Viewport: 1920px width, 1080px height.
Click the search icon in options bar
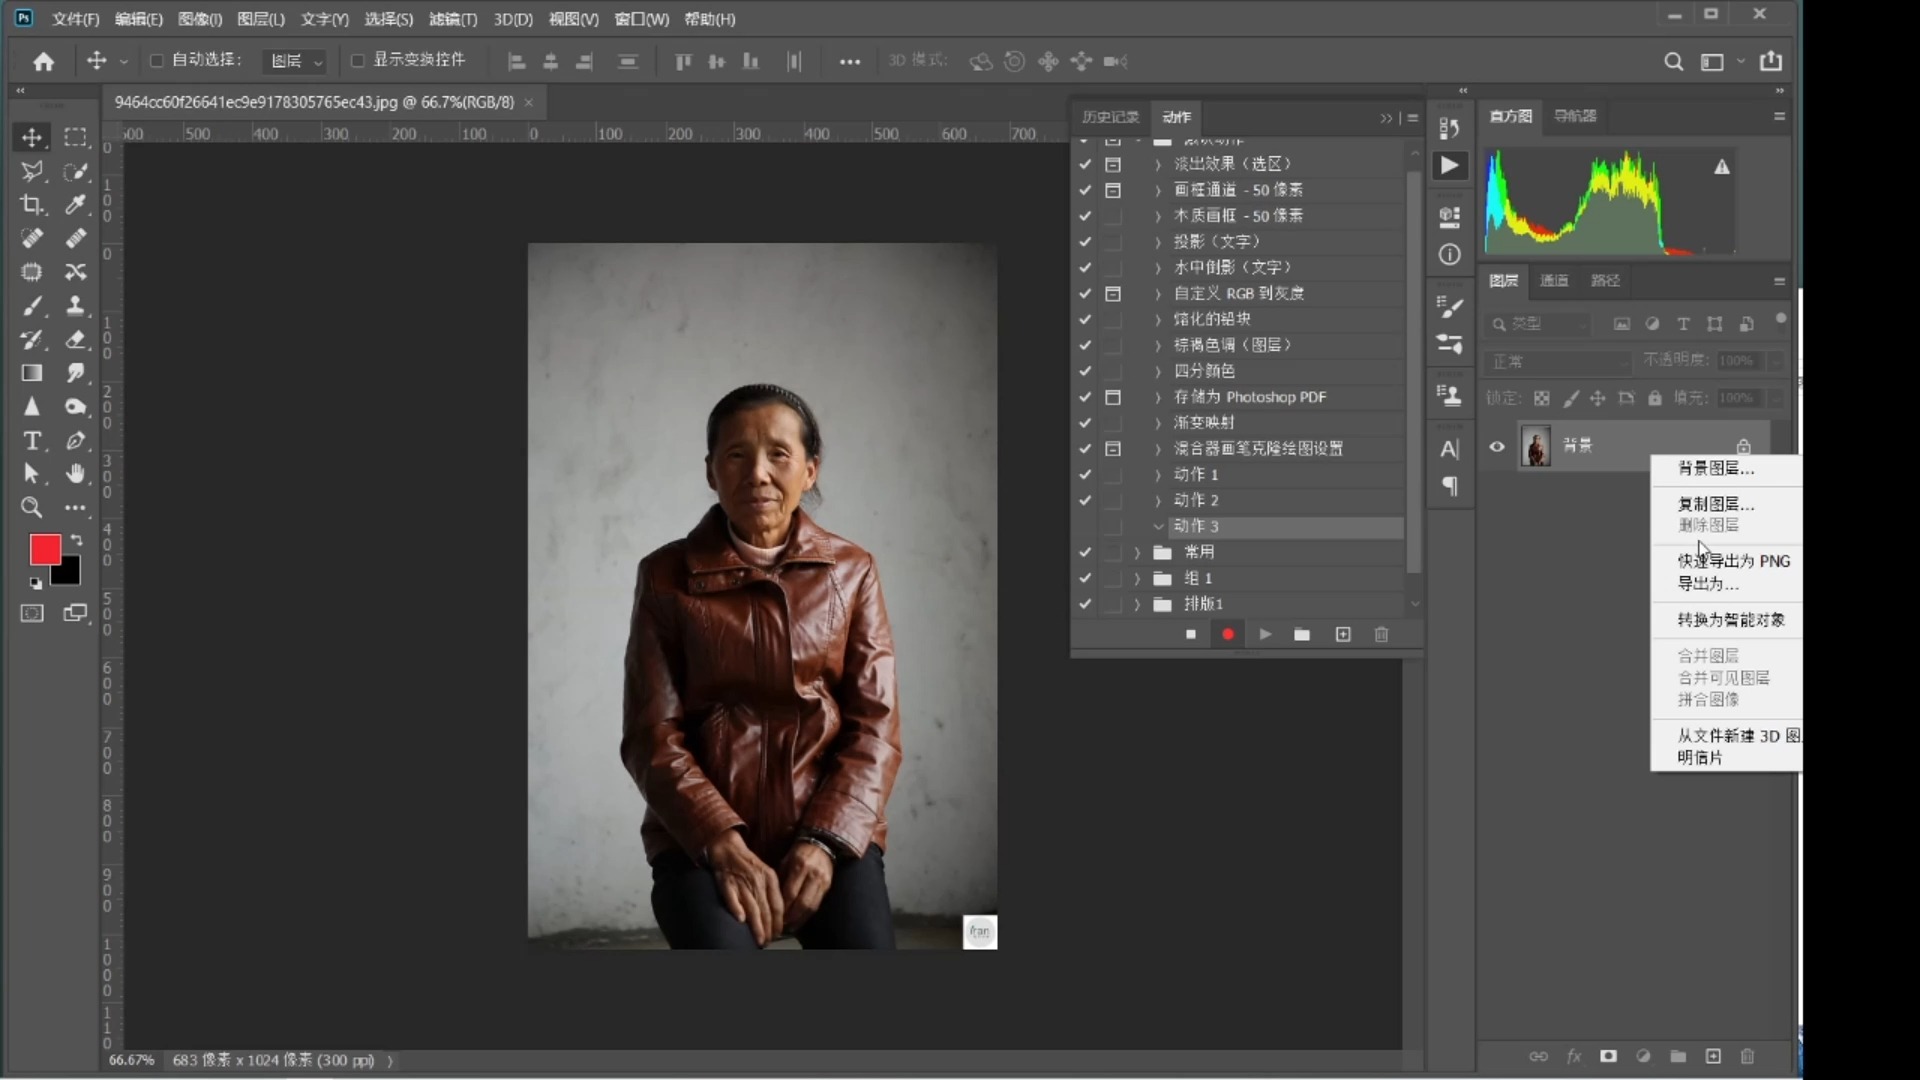(1673, 62)
